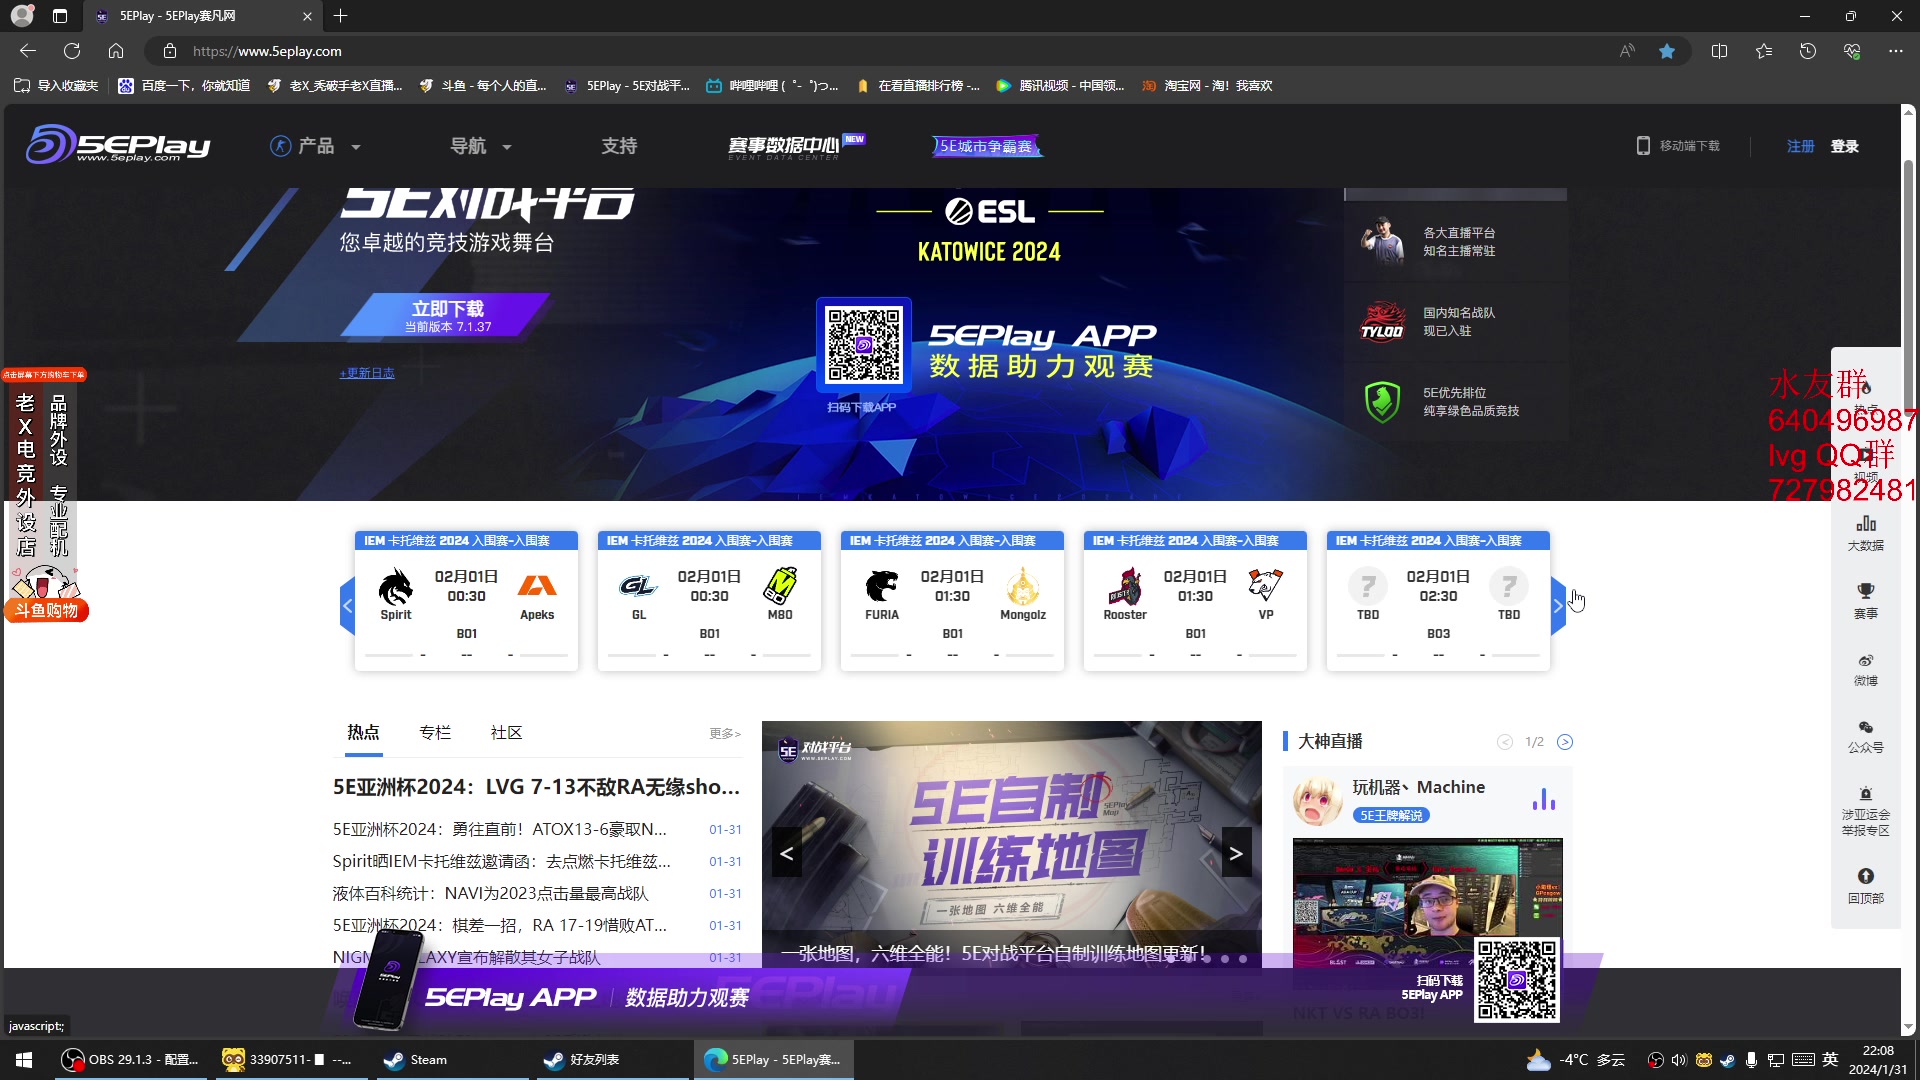Viewport: 1920px width, 1080px height.
Task: Toggle the bookmark star in the address bar
Action: click(1666, 51)
